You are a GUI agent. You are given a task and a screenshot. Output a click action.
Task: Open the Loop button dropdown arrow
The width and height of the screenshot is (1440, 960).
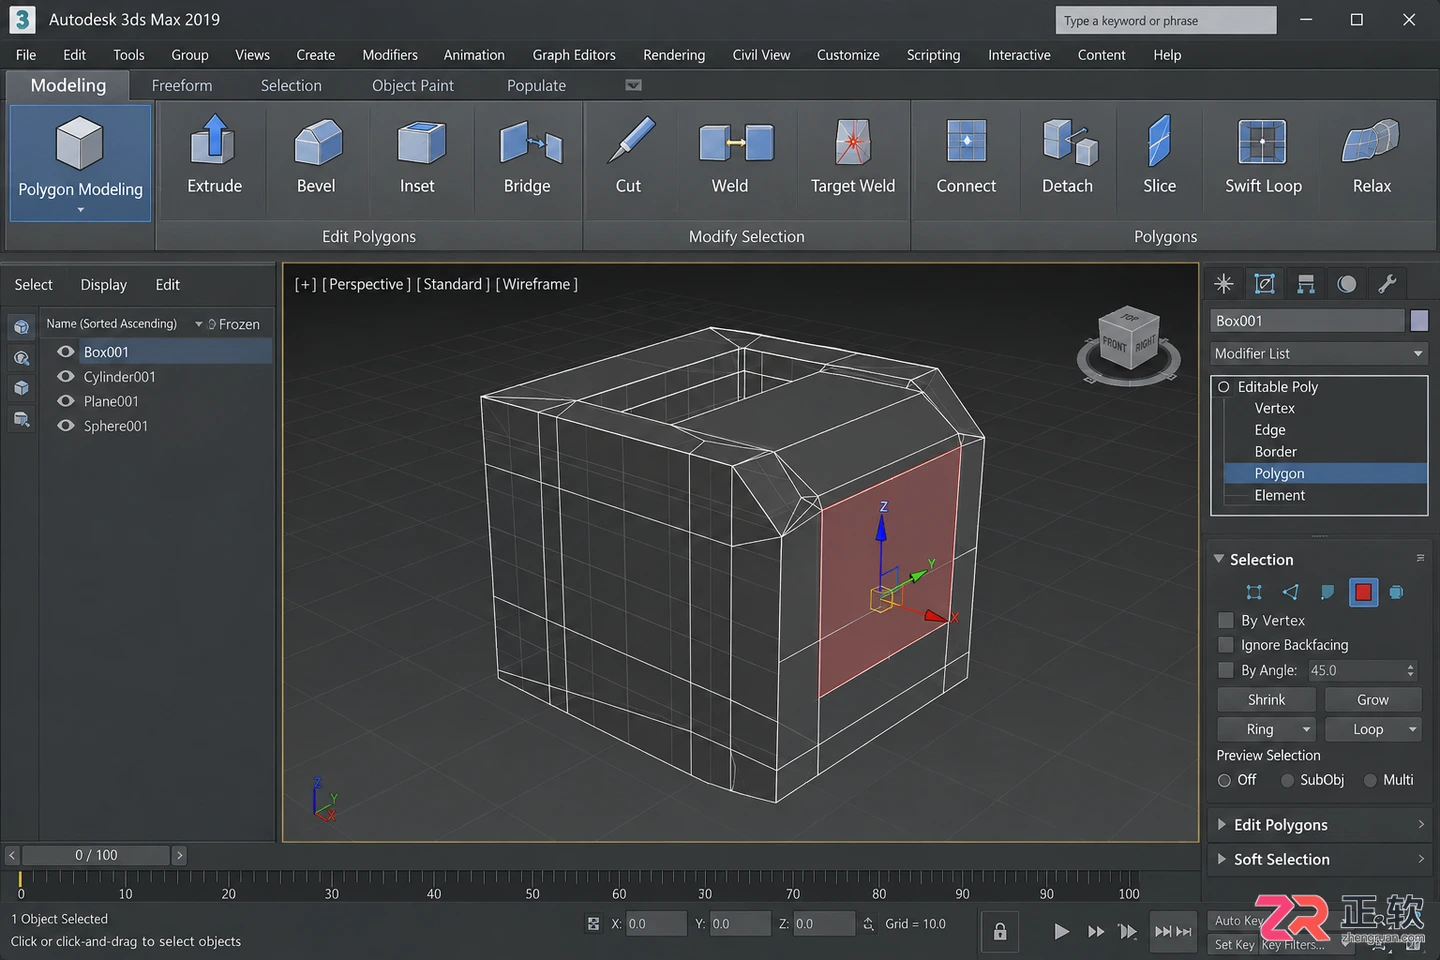click(x=1412, y=729)
